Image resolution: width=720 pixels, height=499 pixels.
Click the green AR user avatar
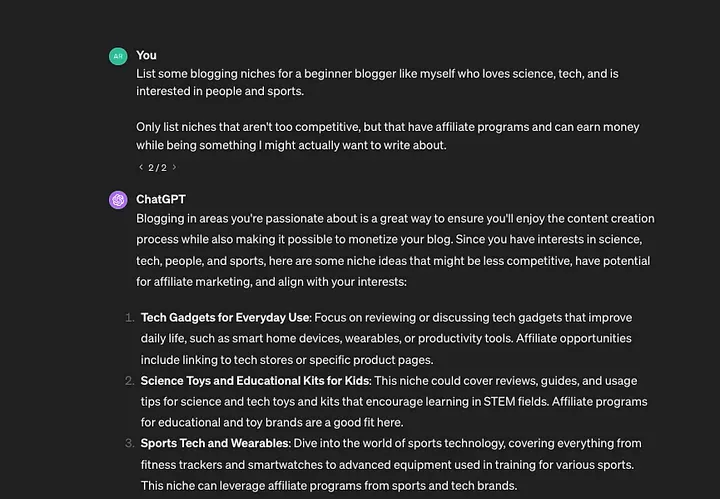point(118,56)
